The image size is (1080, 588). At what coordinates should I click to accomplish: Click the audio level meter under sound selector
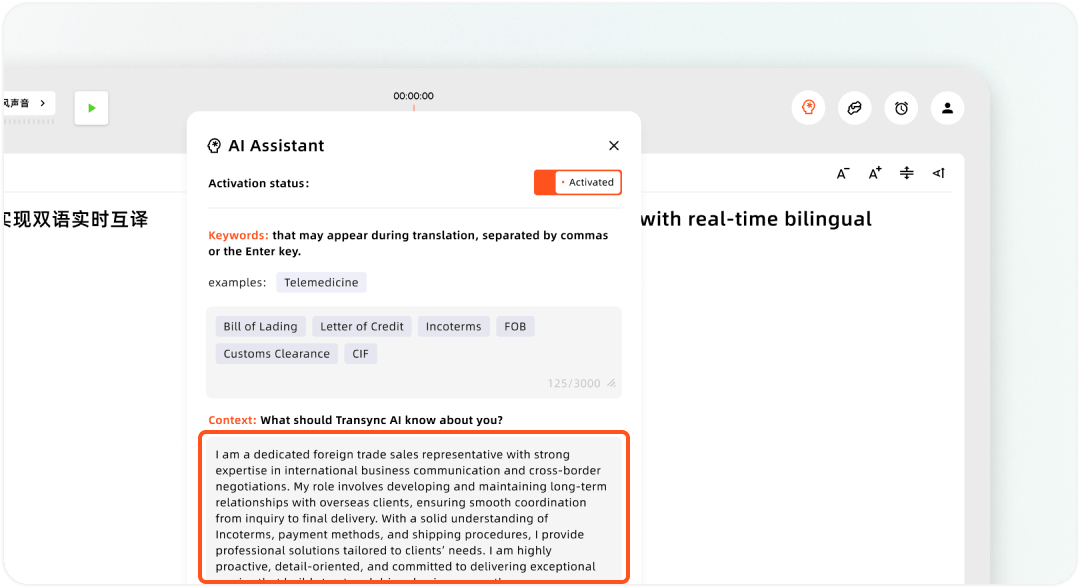pyautogui.click(x=28, y=122)
